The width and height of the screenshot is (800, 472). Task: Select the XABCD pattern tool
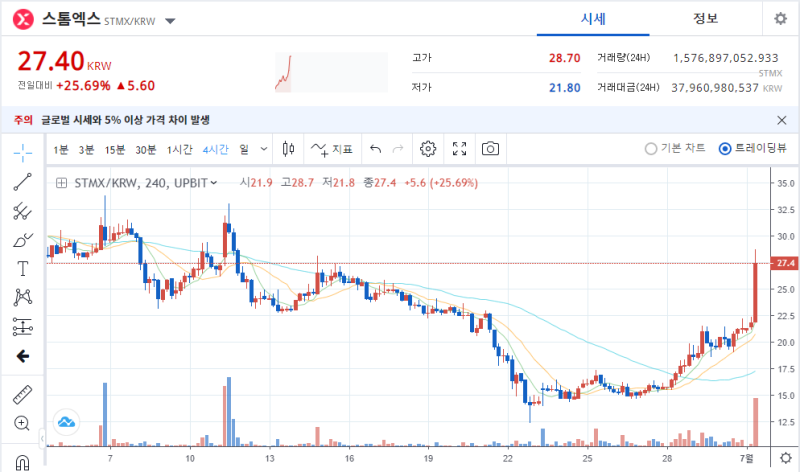[22, 297]
